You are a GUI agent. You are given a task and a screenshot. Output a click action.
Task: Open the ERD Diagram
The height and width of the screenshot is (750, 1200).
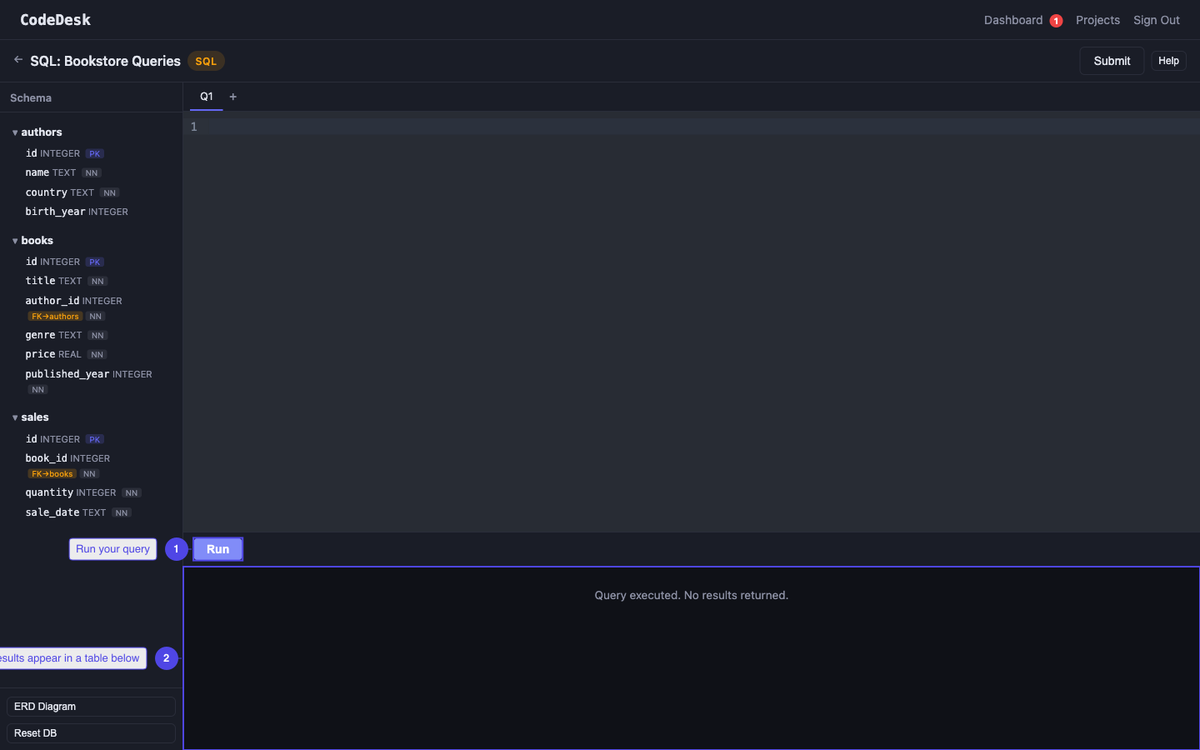pos(90,706)
